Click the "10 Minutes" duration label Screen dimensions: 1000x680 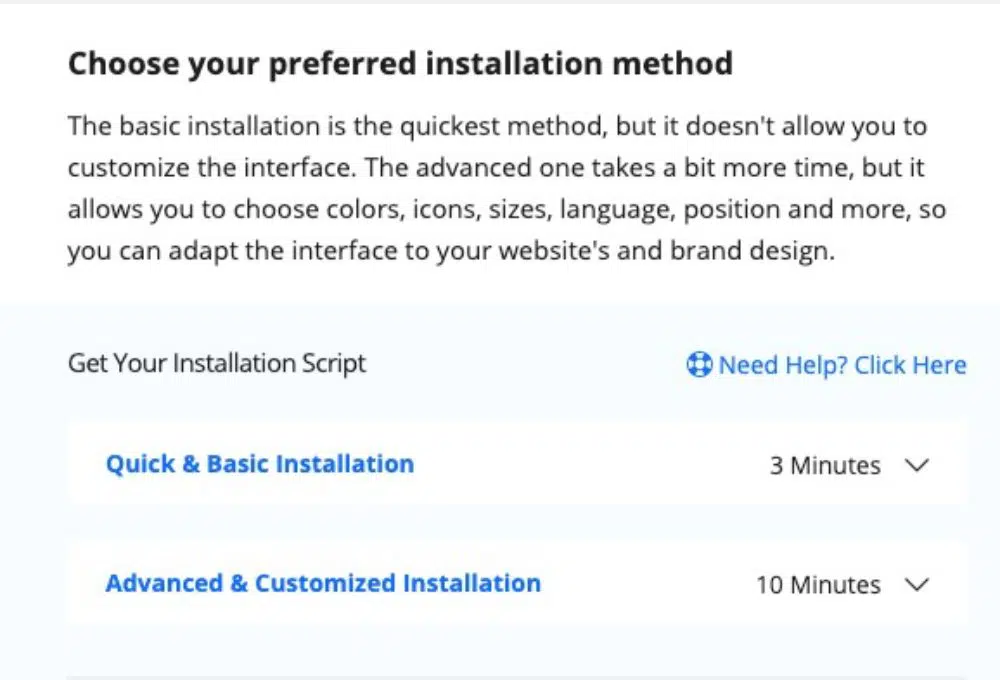pyautogui.click(x=818, y=585)
